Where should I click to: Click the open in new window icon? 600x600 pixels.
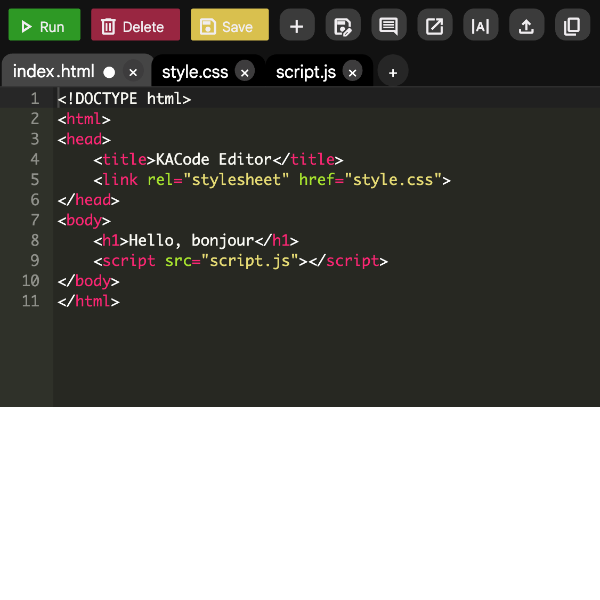click(434, 26)
